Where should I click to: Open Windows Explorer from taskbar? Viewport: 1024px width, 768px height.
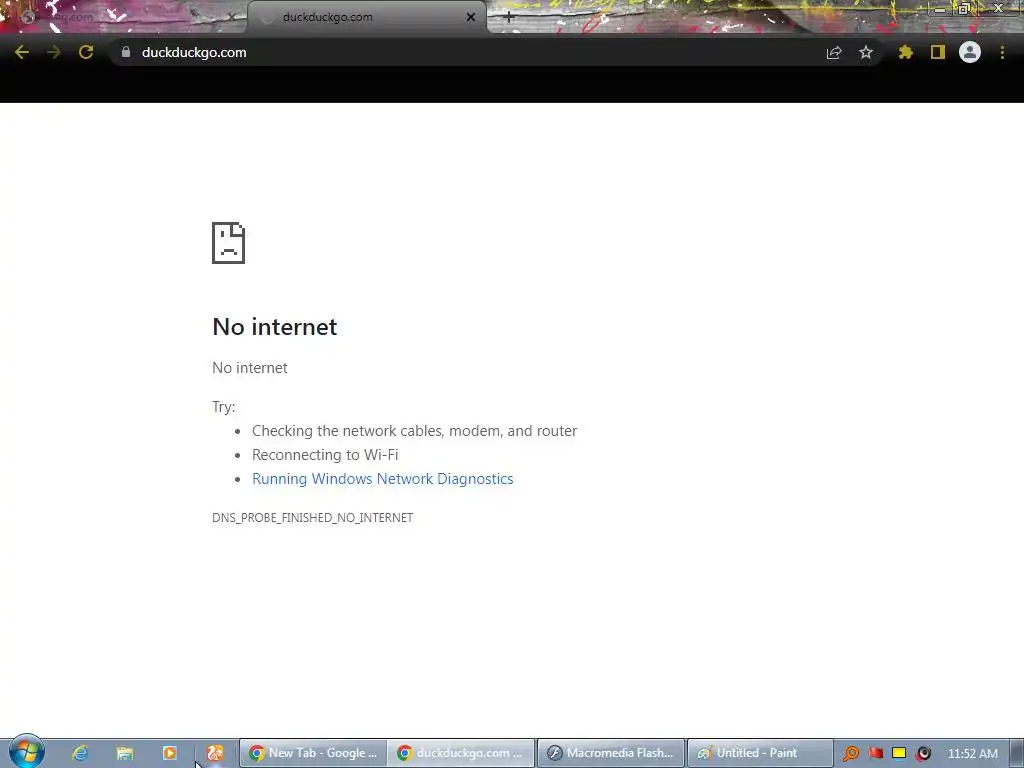(x=125, y=753)
